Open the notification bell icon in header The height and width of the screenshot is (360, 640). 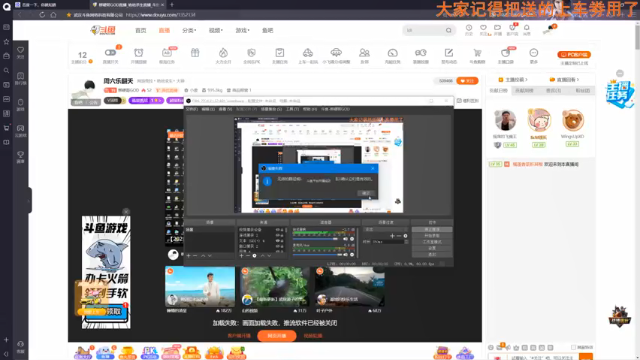(x=527, y=28)
